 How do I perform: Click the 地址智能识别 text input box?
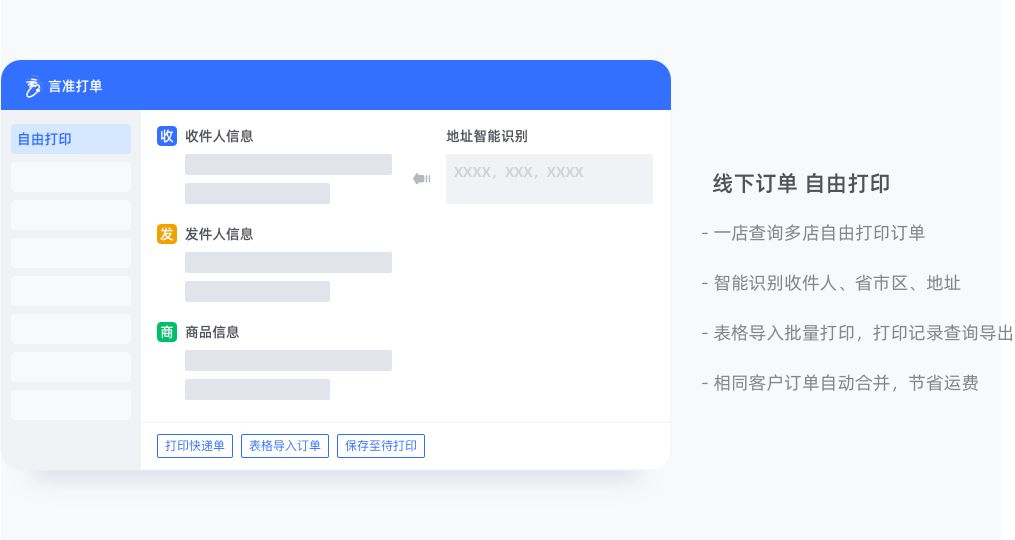point(549,179)
